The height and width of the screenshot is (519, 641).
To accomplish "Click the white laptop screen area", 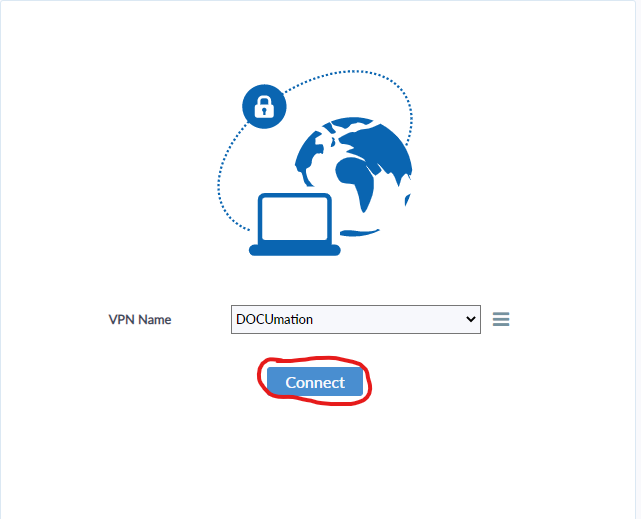I will point(294,219).
